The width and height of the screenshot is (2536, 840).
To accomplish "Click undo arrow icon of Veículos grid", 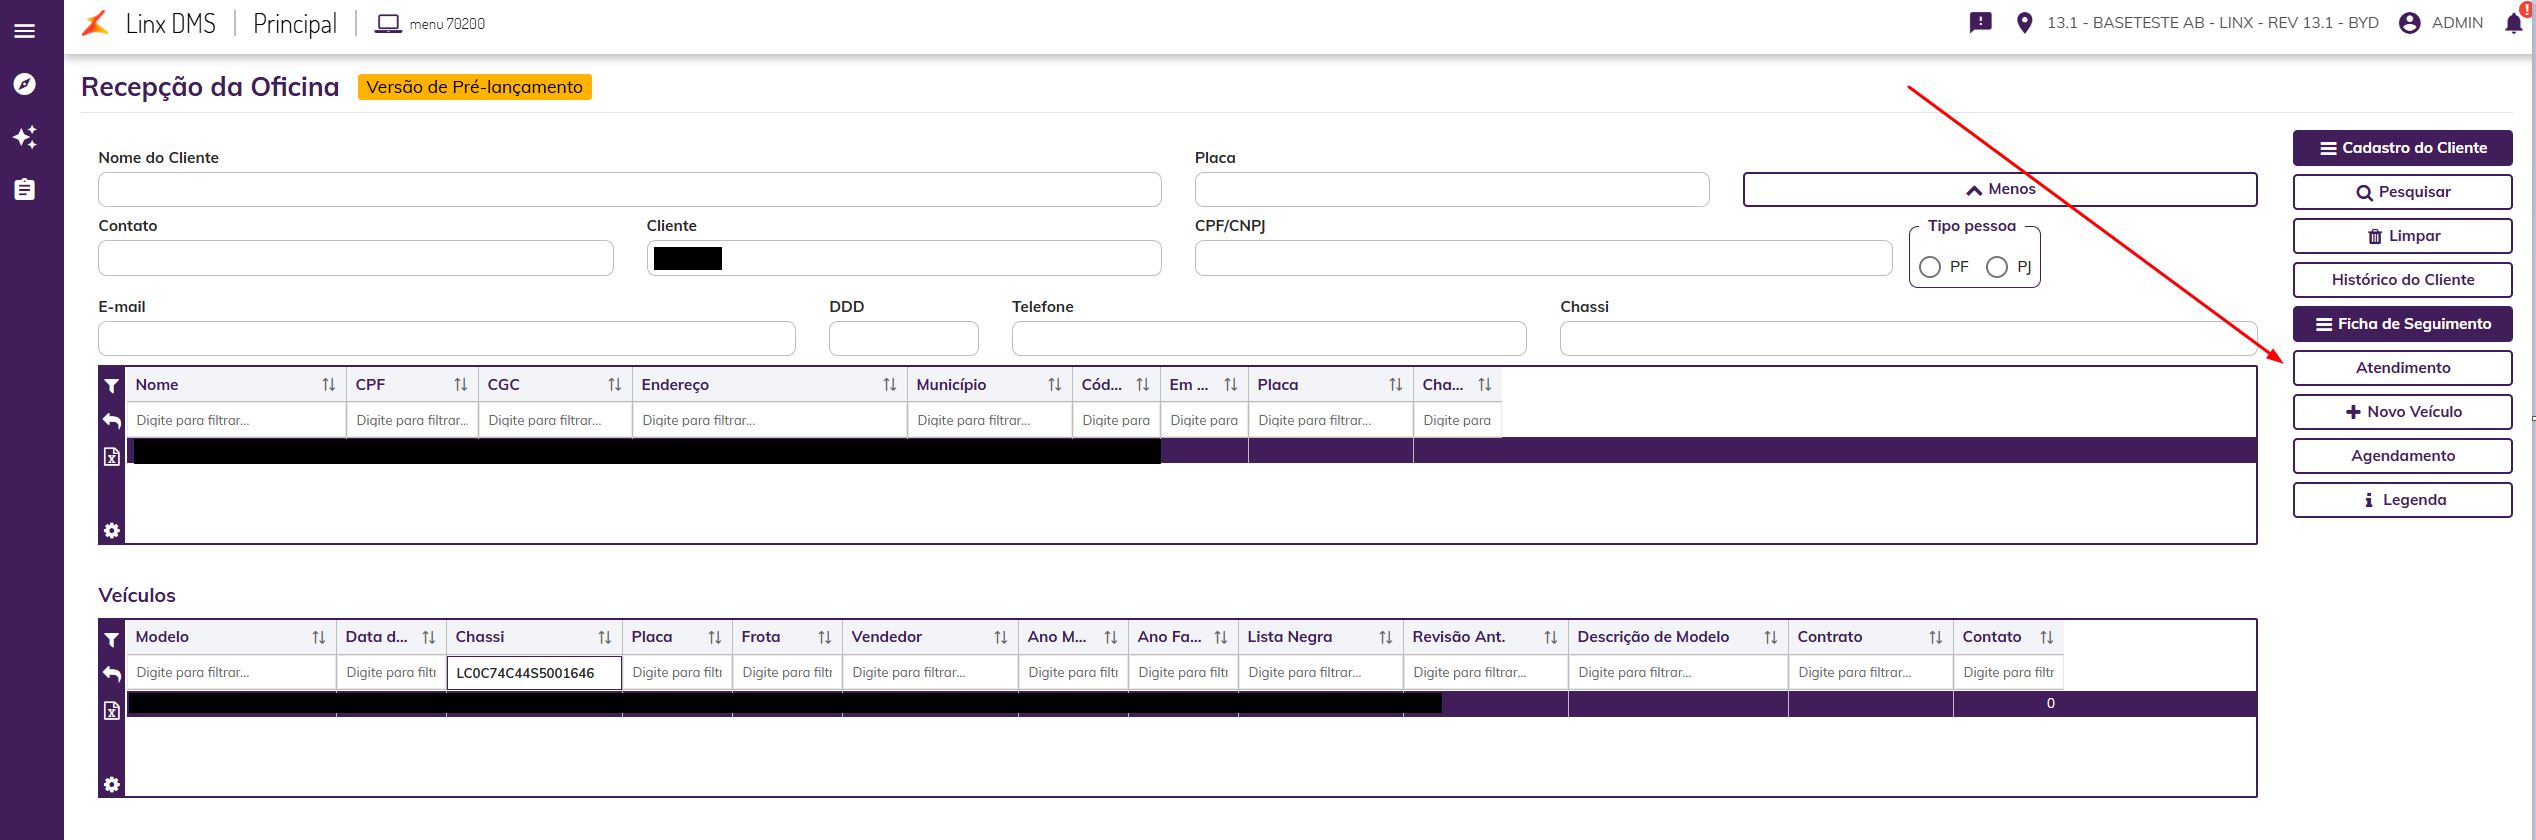I will tap(112, 674).
